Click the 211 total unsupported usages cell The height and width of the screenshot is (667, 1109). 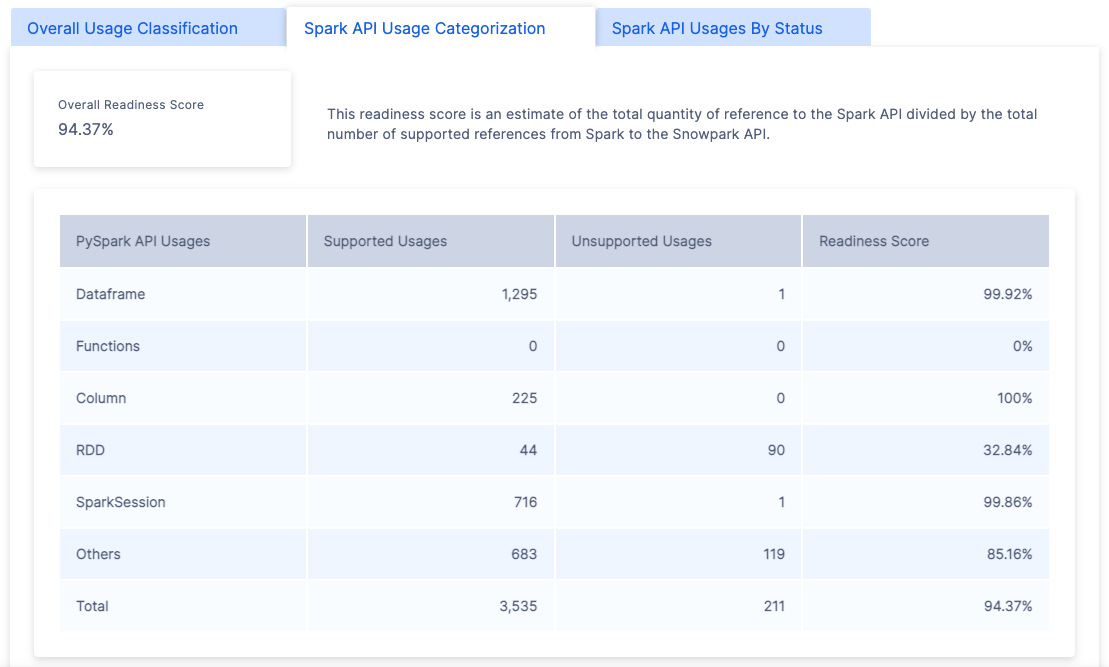(776, 606)
